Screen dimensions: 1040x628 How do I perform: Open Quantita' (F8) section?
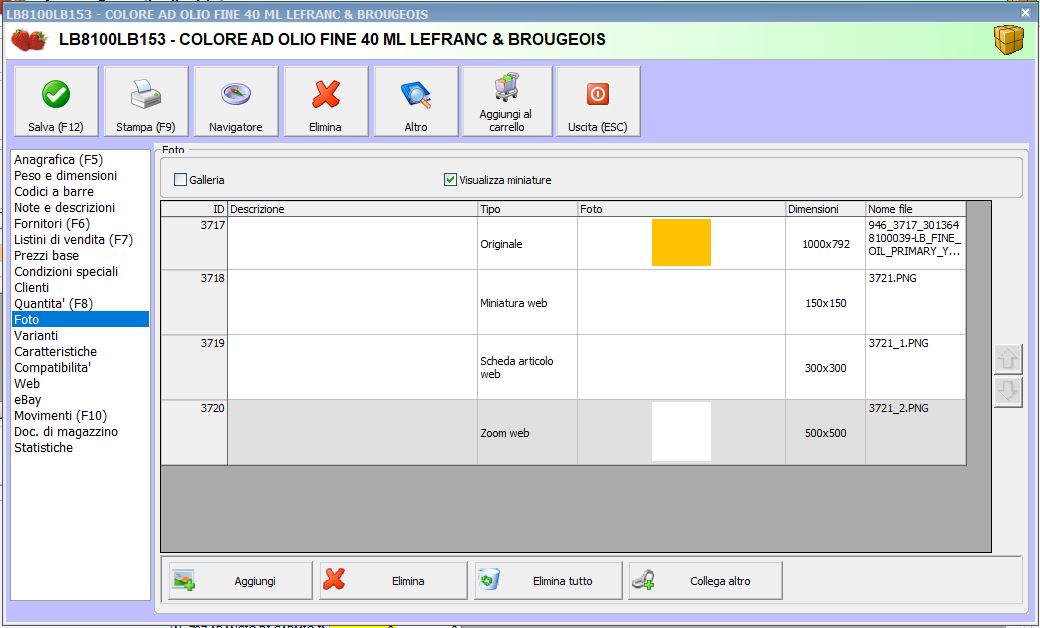[53, 303]
